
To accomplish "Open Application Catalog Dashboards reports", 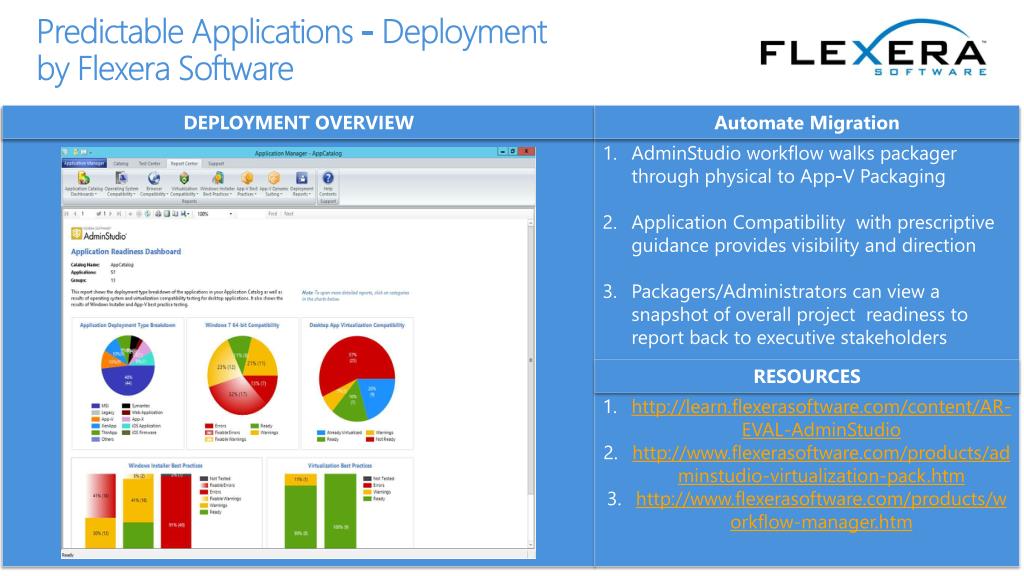I will pyautogui.click(x=84, y=184).
